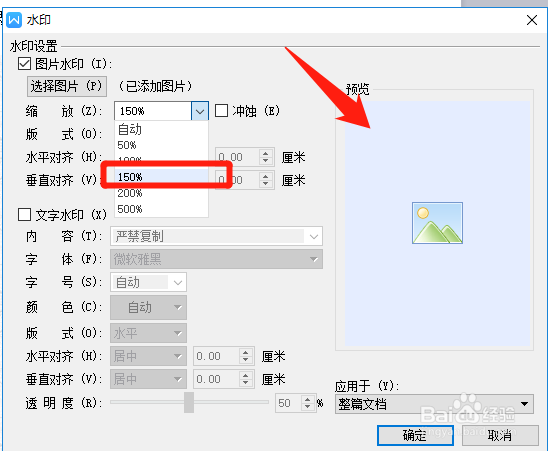Uncheck the 图片水印 checkbox
Image resolution: width=548 pixels, height=451 pixels.
point(24,64)
